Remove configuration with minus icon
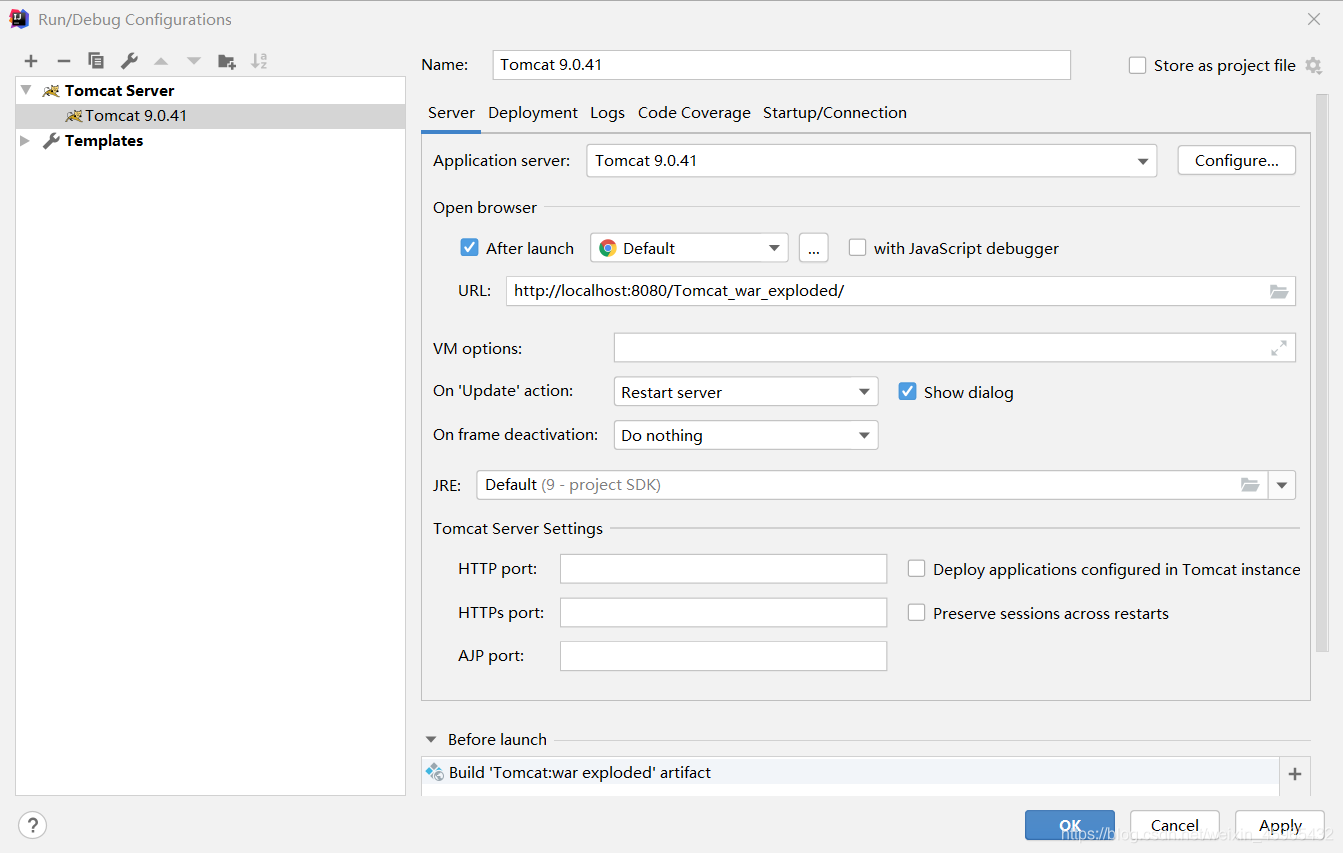This screenshot has width=1343, height=853. pyautogui.click(x=63, y=61)
